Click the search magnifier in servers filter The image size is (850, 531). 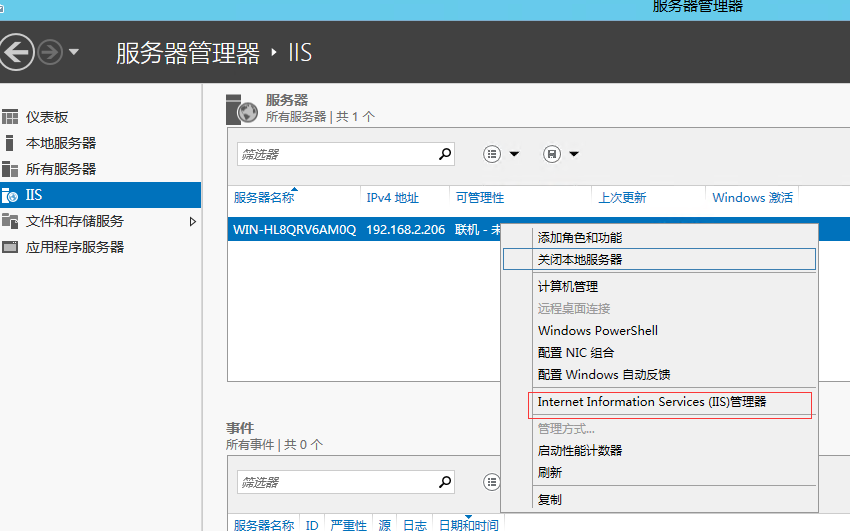pos(445,154)
